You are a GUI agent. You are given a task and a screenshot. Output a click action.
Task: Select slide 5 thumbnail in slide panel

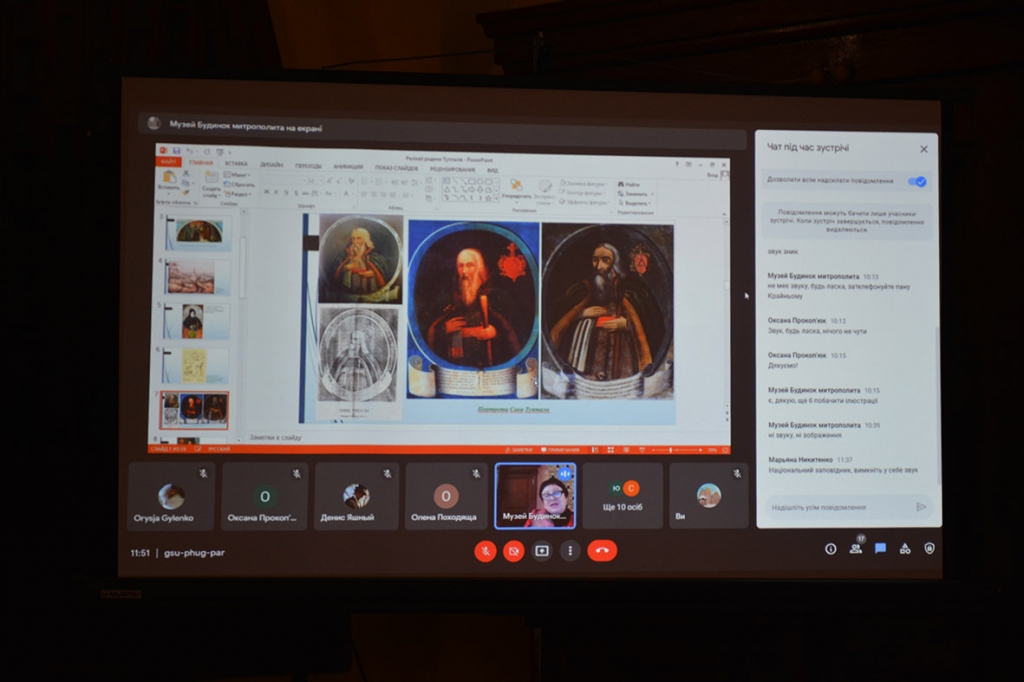[196, 321]
